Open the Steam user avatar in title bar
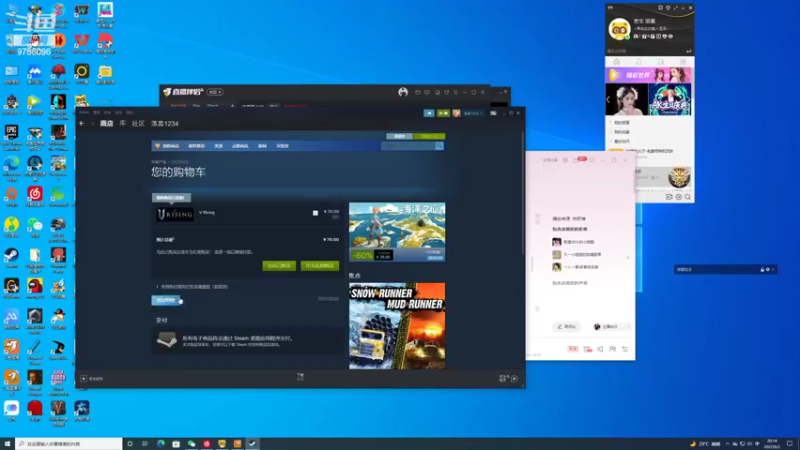Image resolution: width=800 pixels, height=450 pixels. point(457,113)
